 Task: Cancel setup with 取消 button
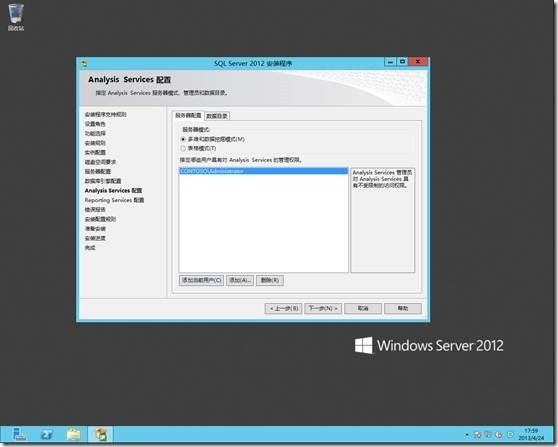click(x=363, y=308)
